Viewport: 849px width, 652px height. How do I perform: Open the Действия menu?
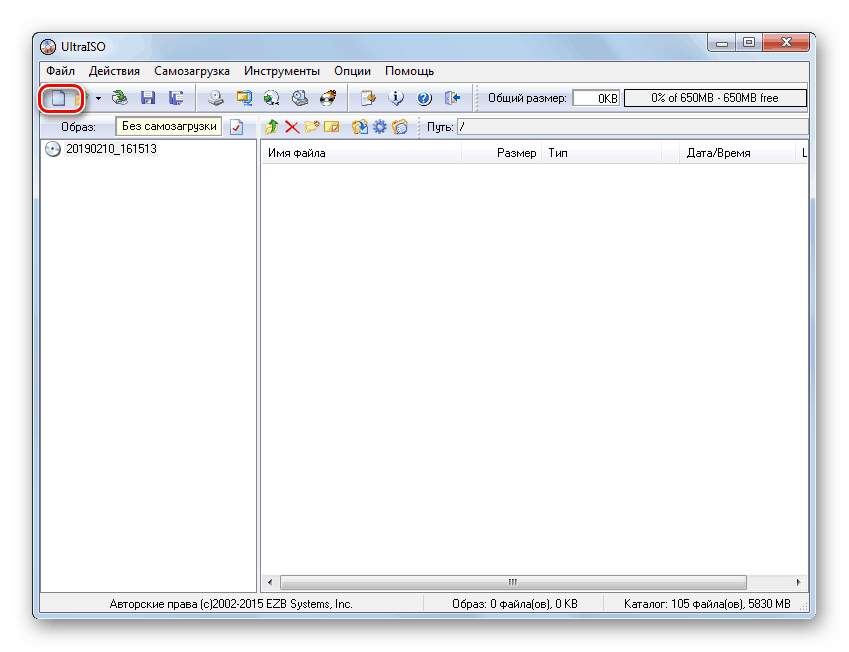coord(114,71)
